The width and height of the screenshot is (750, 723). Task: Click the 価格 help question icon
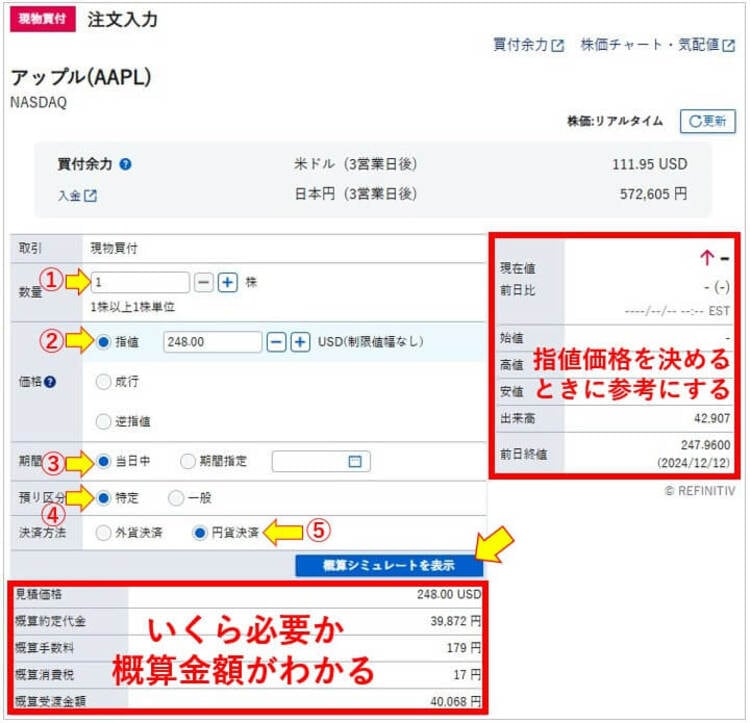pos(50,381)
